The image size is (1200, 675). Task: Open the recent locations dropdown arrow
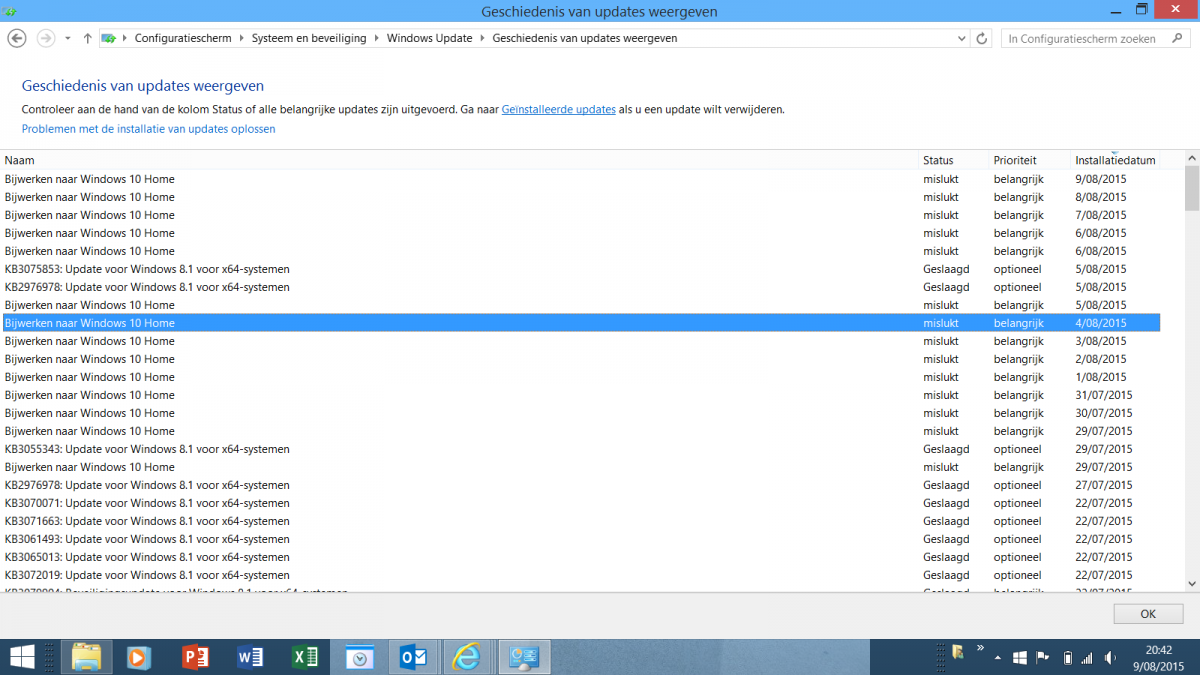(68, 38)
